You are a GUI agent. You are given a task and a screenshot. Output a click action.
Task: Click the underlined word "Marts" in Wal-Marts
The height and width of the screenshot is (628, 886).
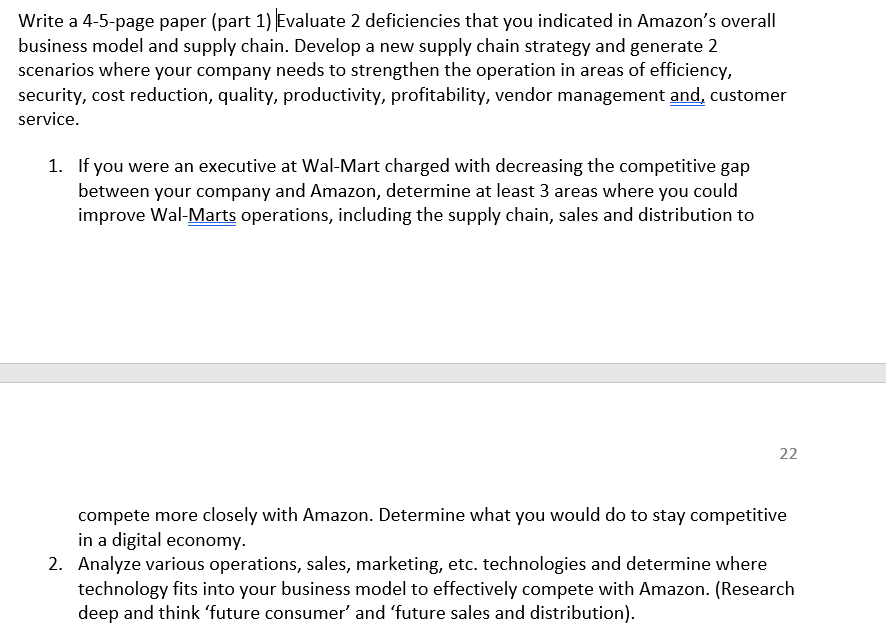[x=212, y=215]
